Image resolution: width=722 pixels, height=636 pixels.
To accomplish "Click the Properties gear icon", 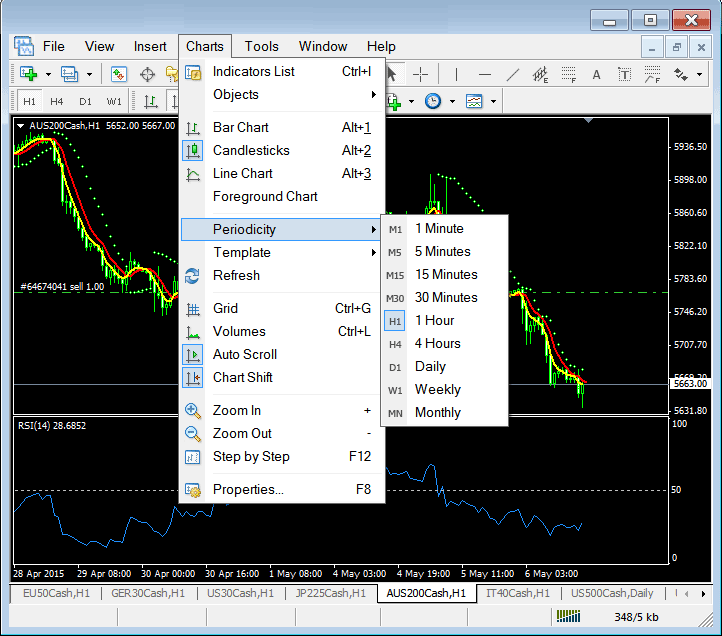I will 194,490.
